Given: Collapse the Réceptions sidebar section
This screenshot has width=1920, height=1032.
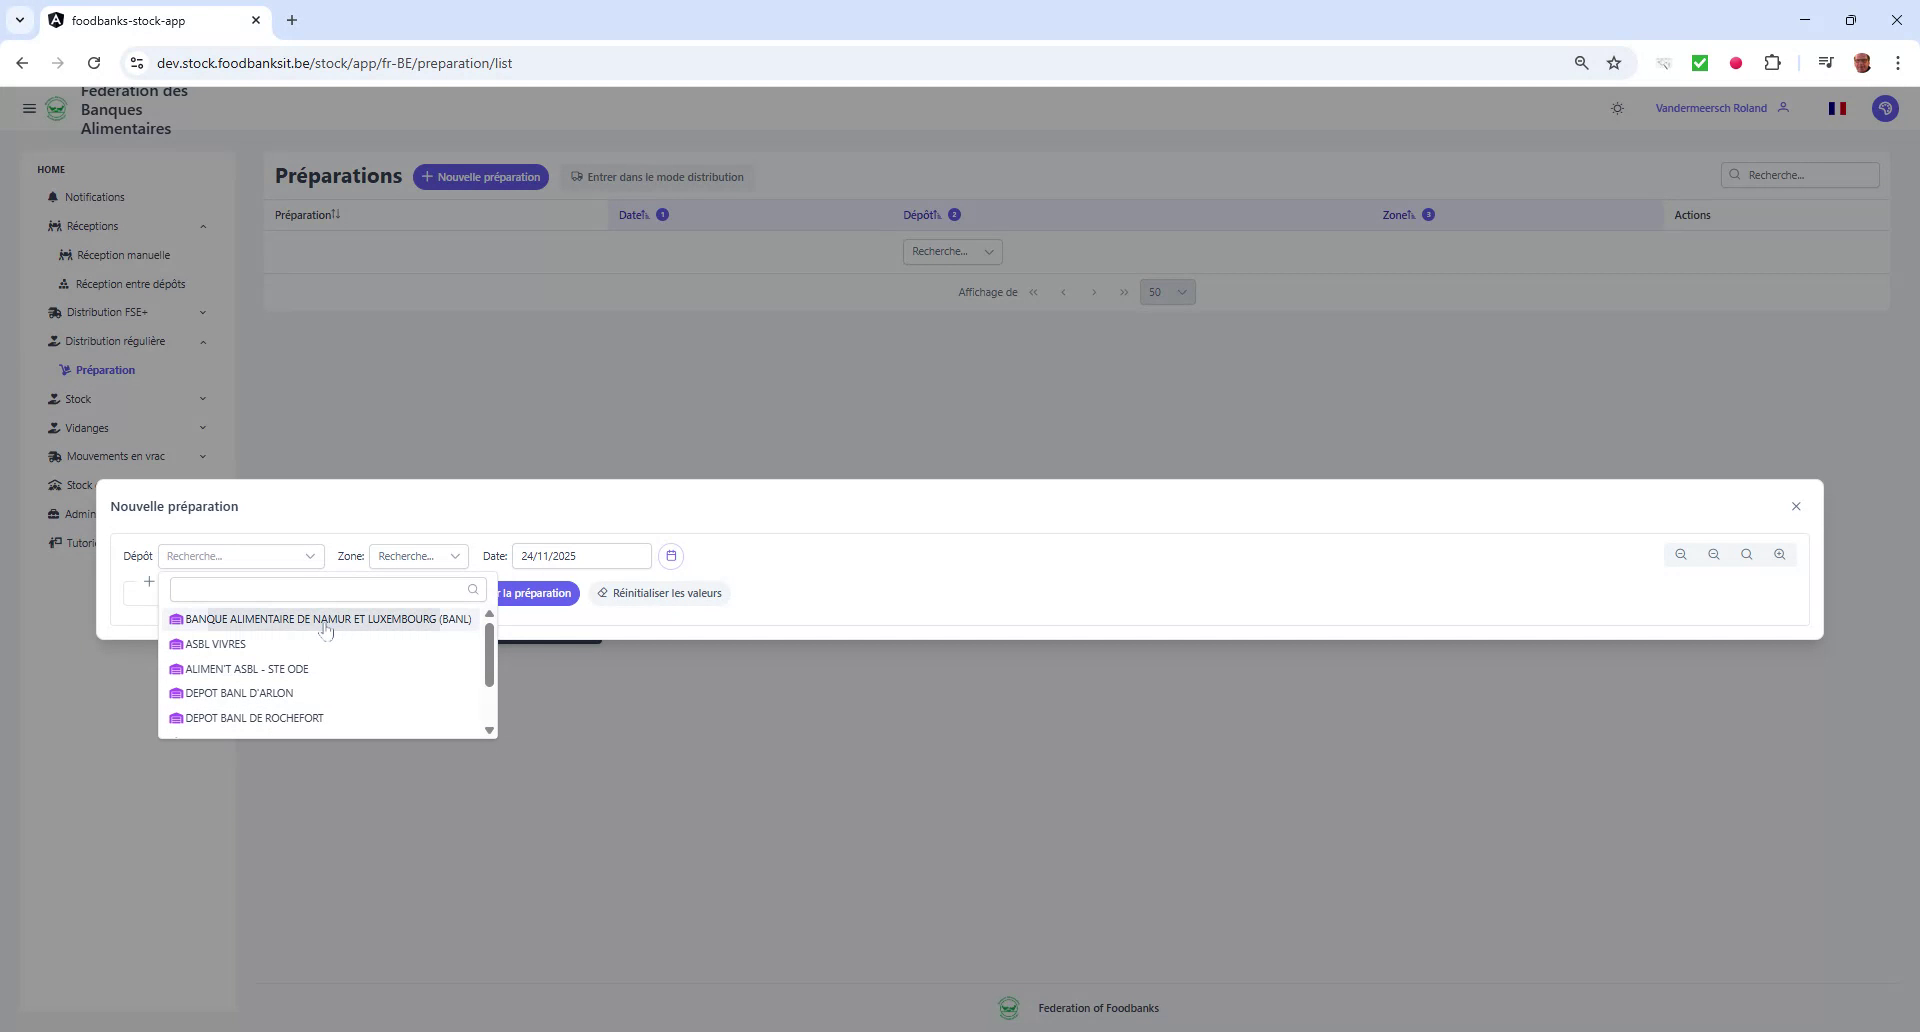Looking at the screenshot, I should (204, 226).
